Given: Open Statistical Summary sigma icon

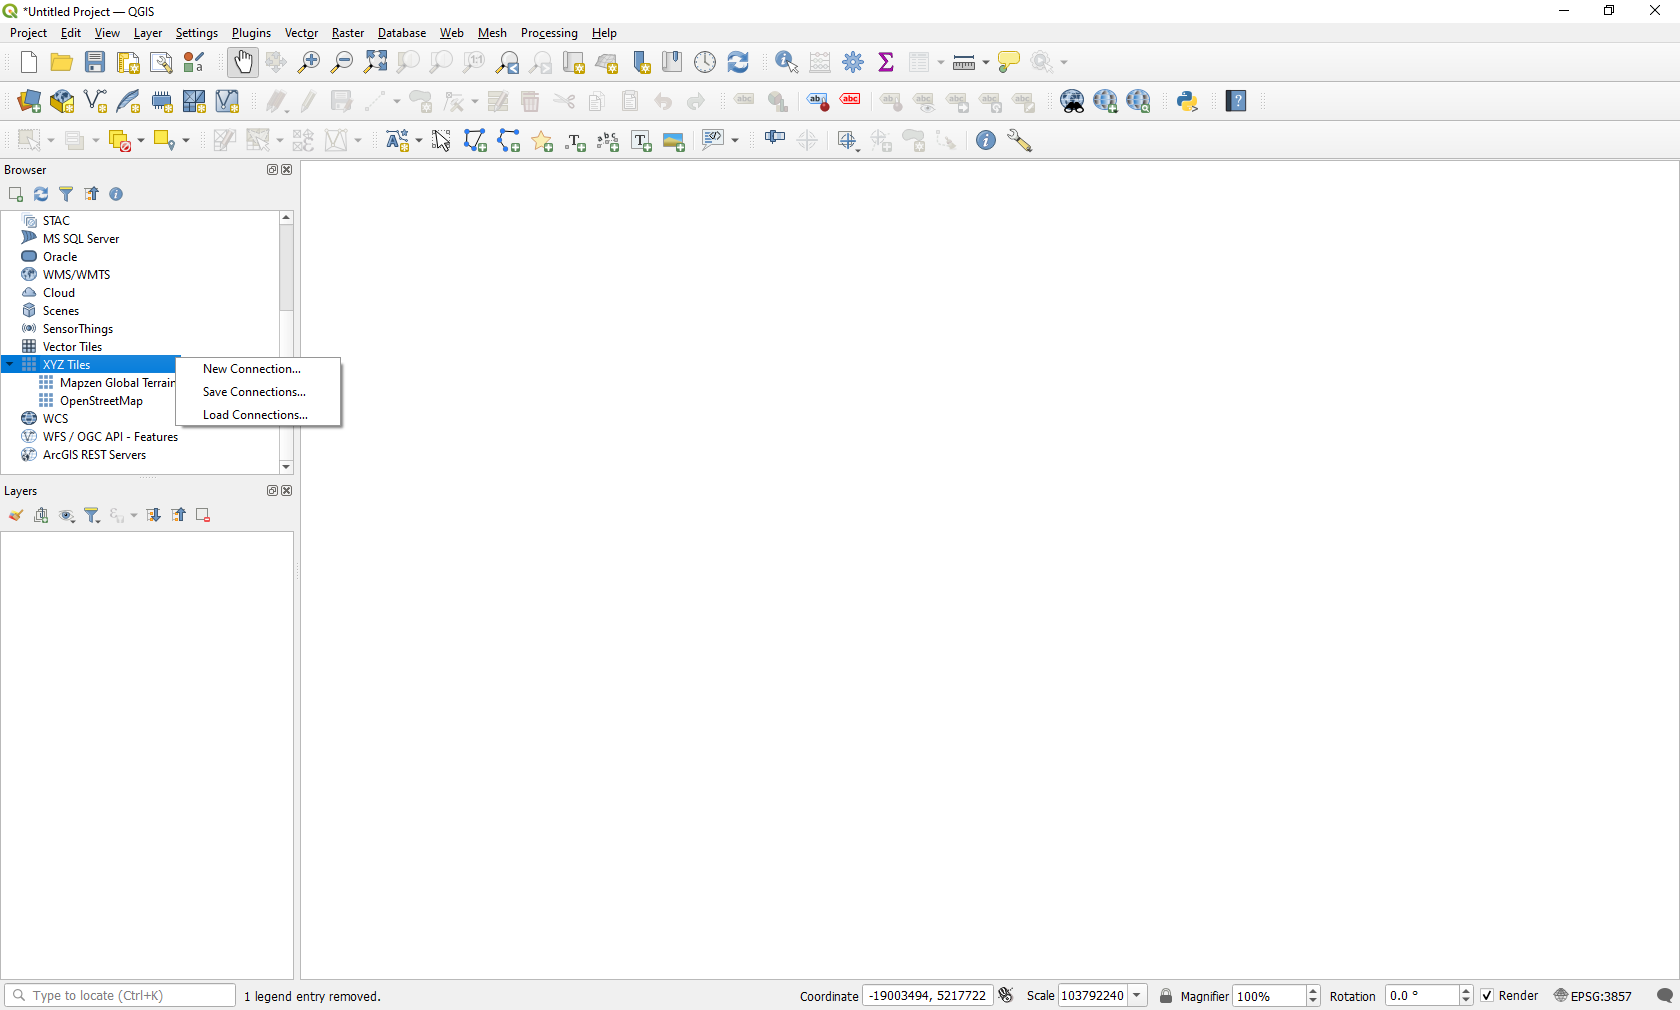Looking at the screenshot, I should click(886, 62).
